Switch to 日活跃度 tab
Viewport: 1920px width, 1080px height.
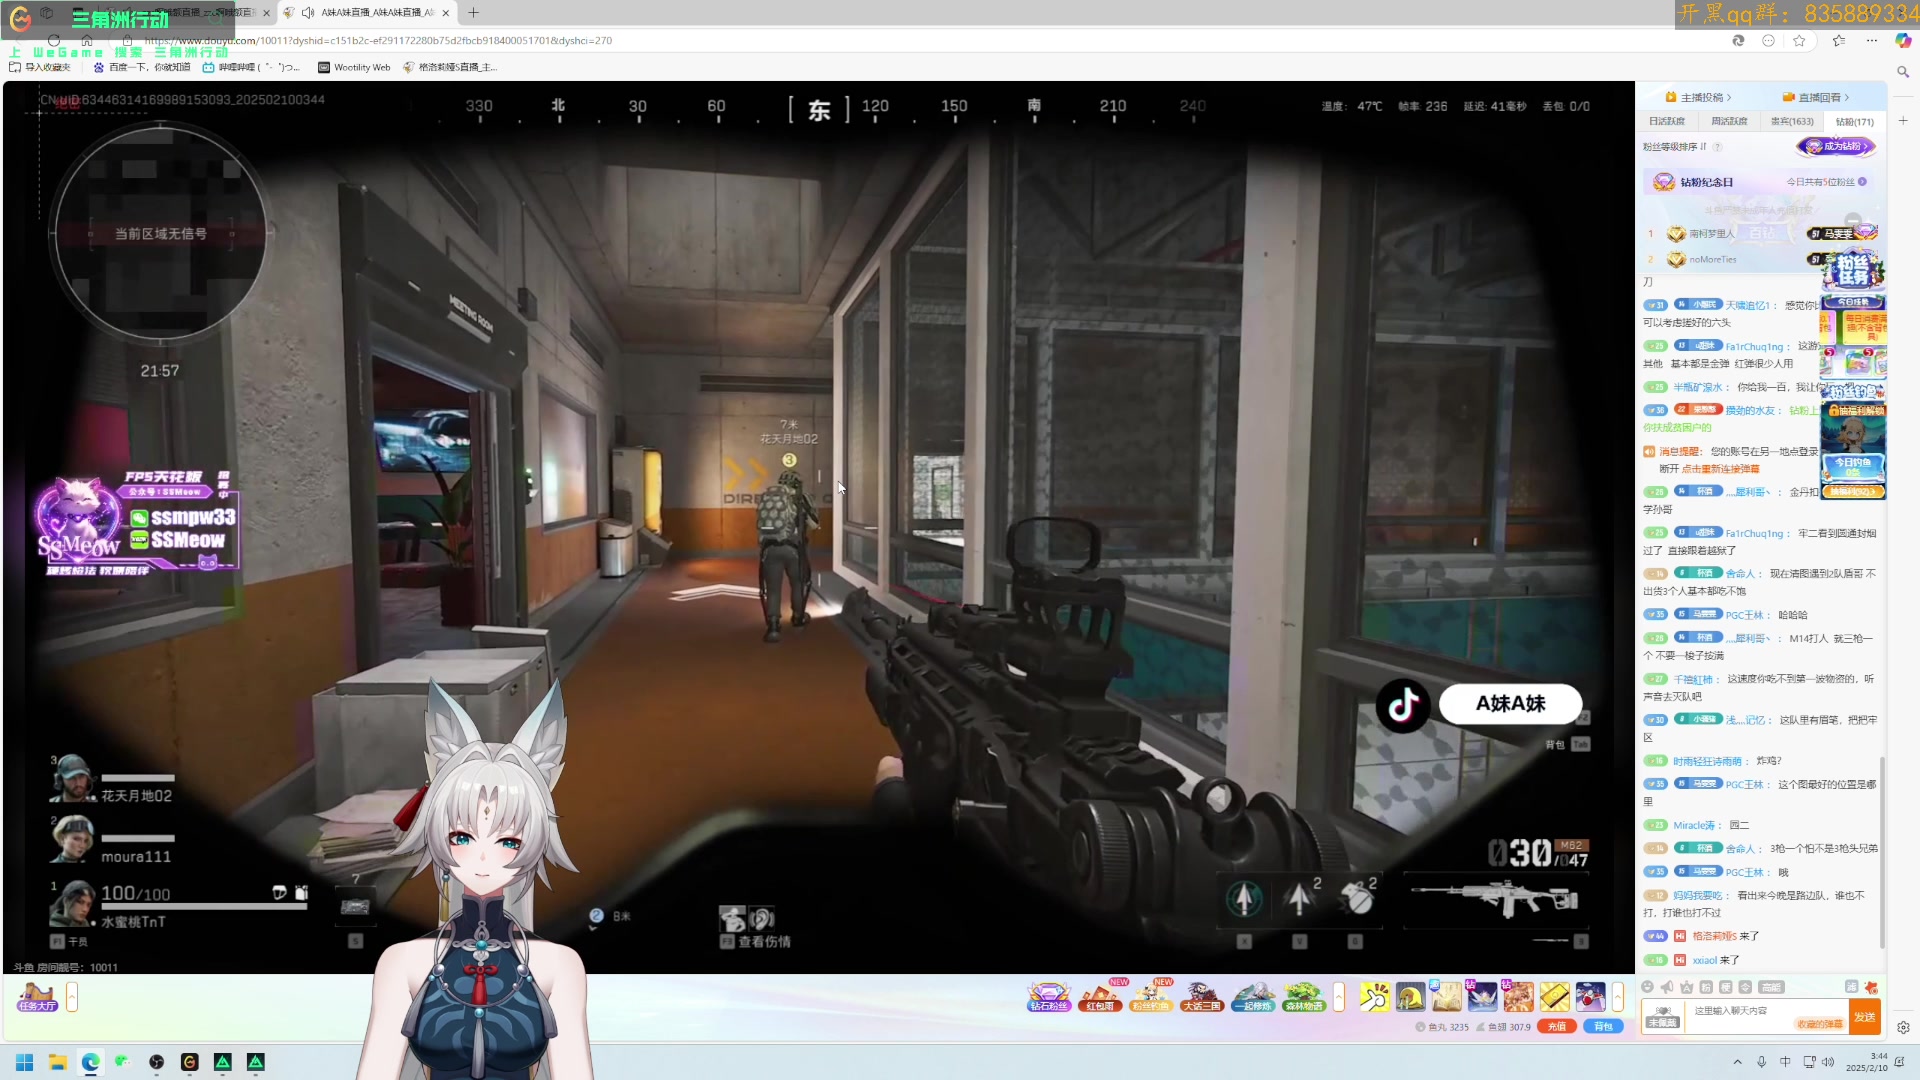1667,121
